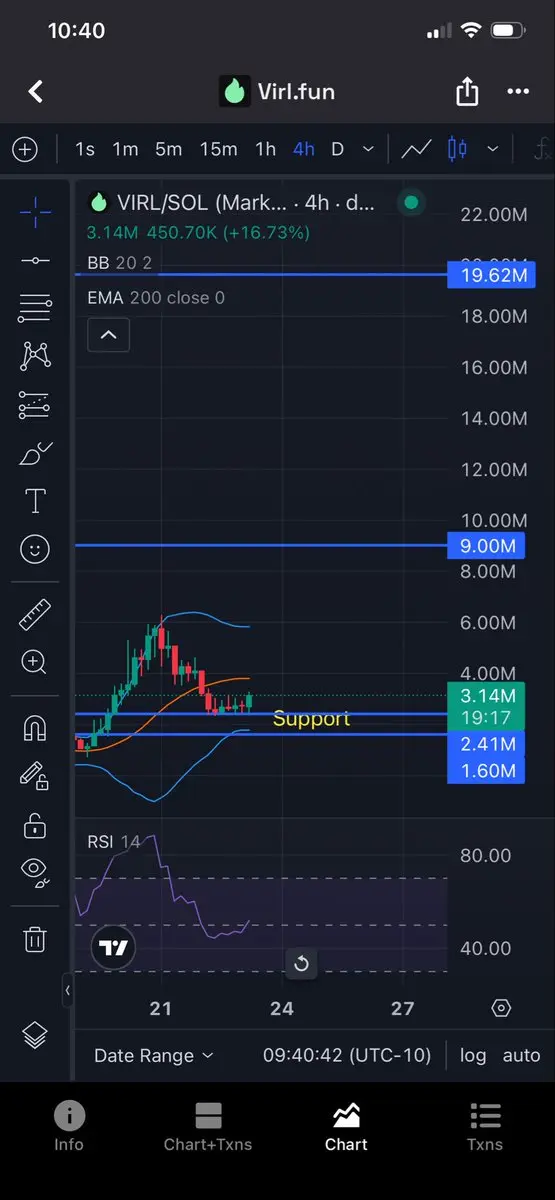Select the 4h timeframe
Image resolution: width=555 pixels, height=1200 pixels.
click(x=303, y=149)
